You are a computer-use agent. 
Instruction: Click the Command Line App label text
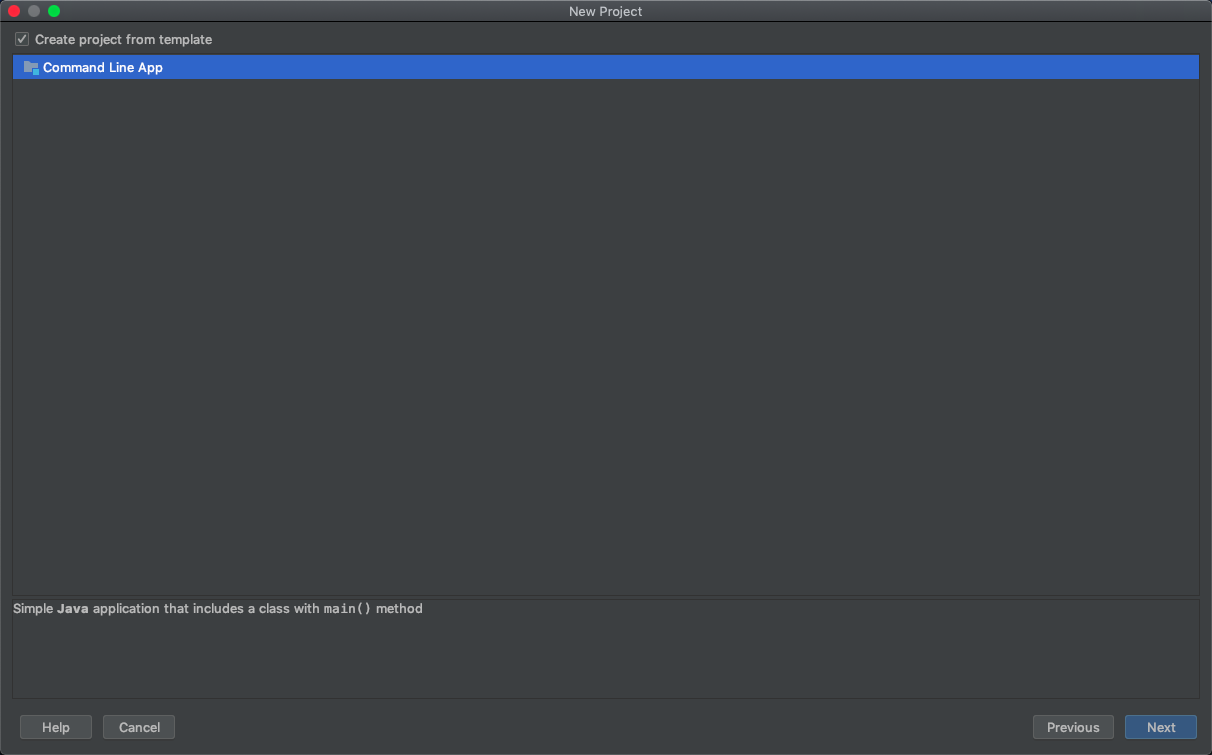click(x=103, y=67)
